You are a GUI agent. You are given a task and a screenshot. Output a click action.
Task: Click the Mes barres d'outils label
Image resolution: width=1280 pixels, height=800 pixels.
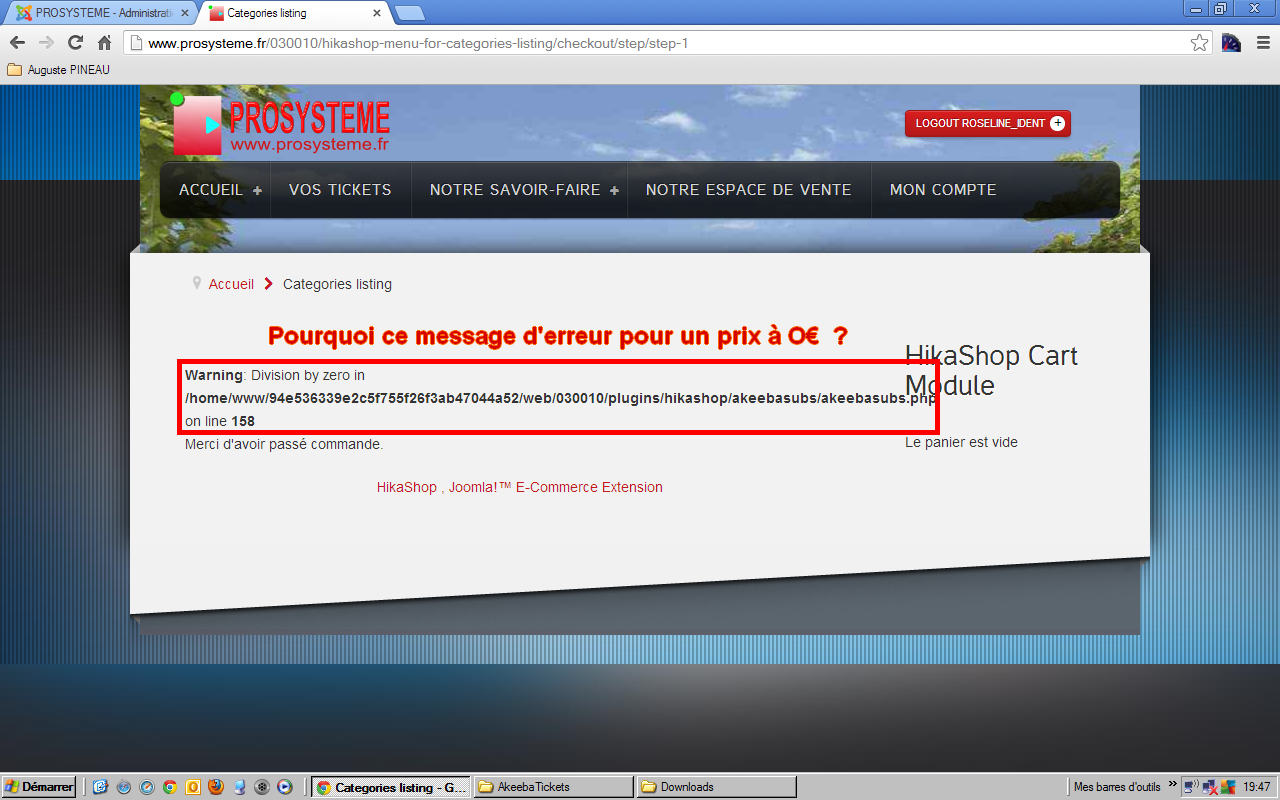pos(1117,787)
